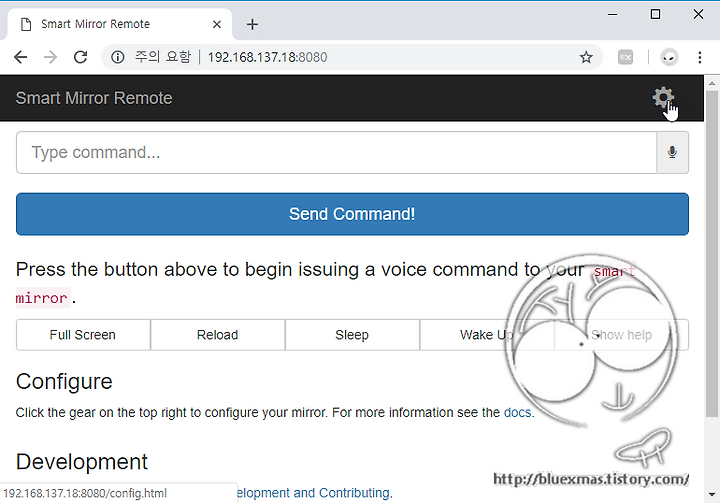Open the docs link

click(x=518, y=413)
